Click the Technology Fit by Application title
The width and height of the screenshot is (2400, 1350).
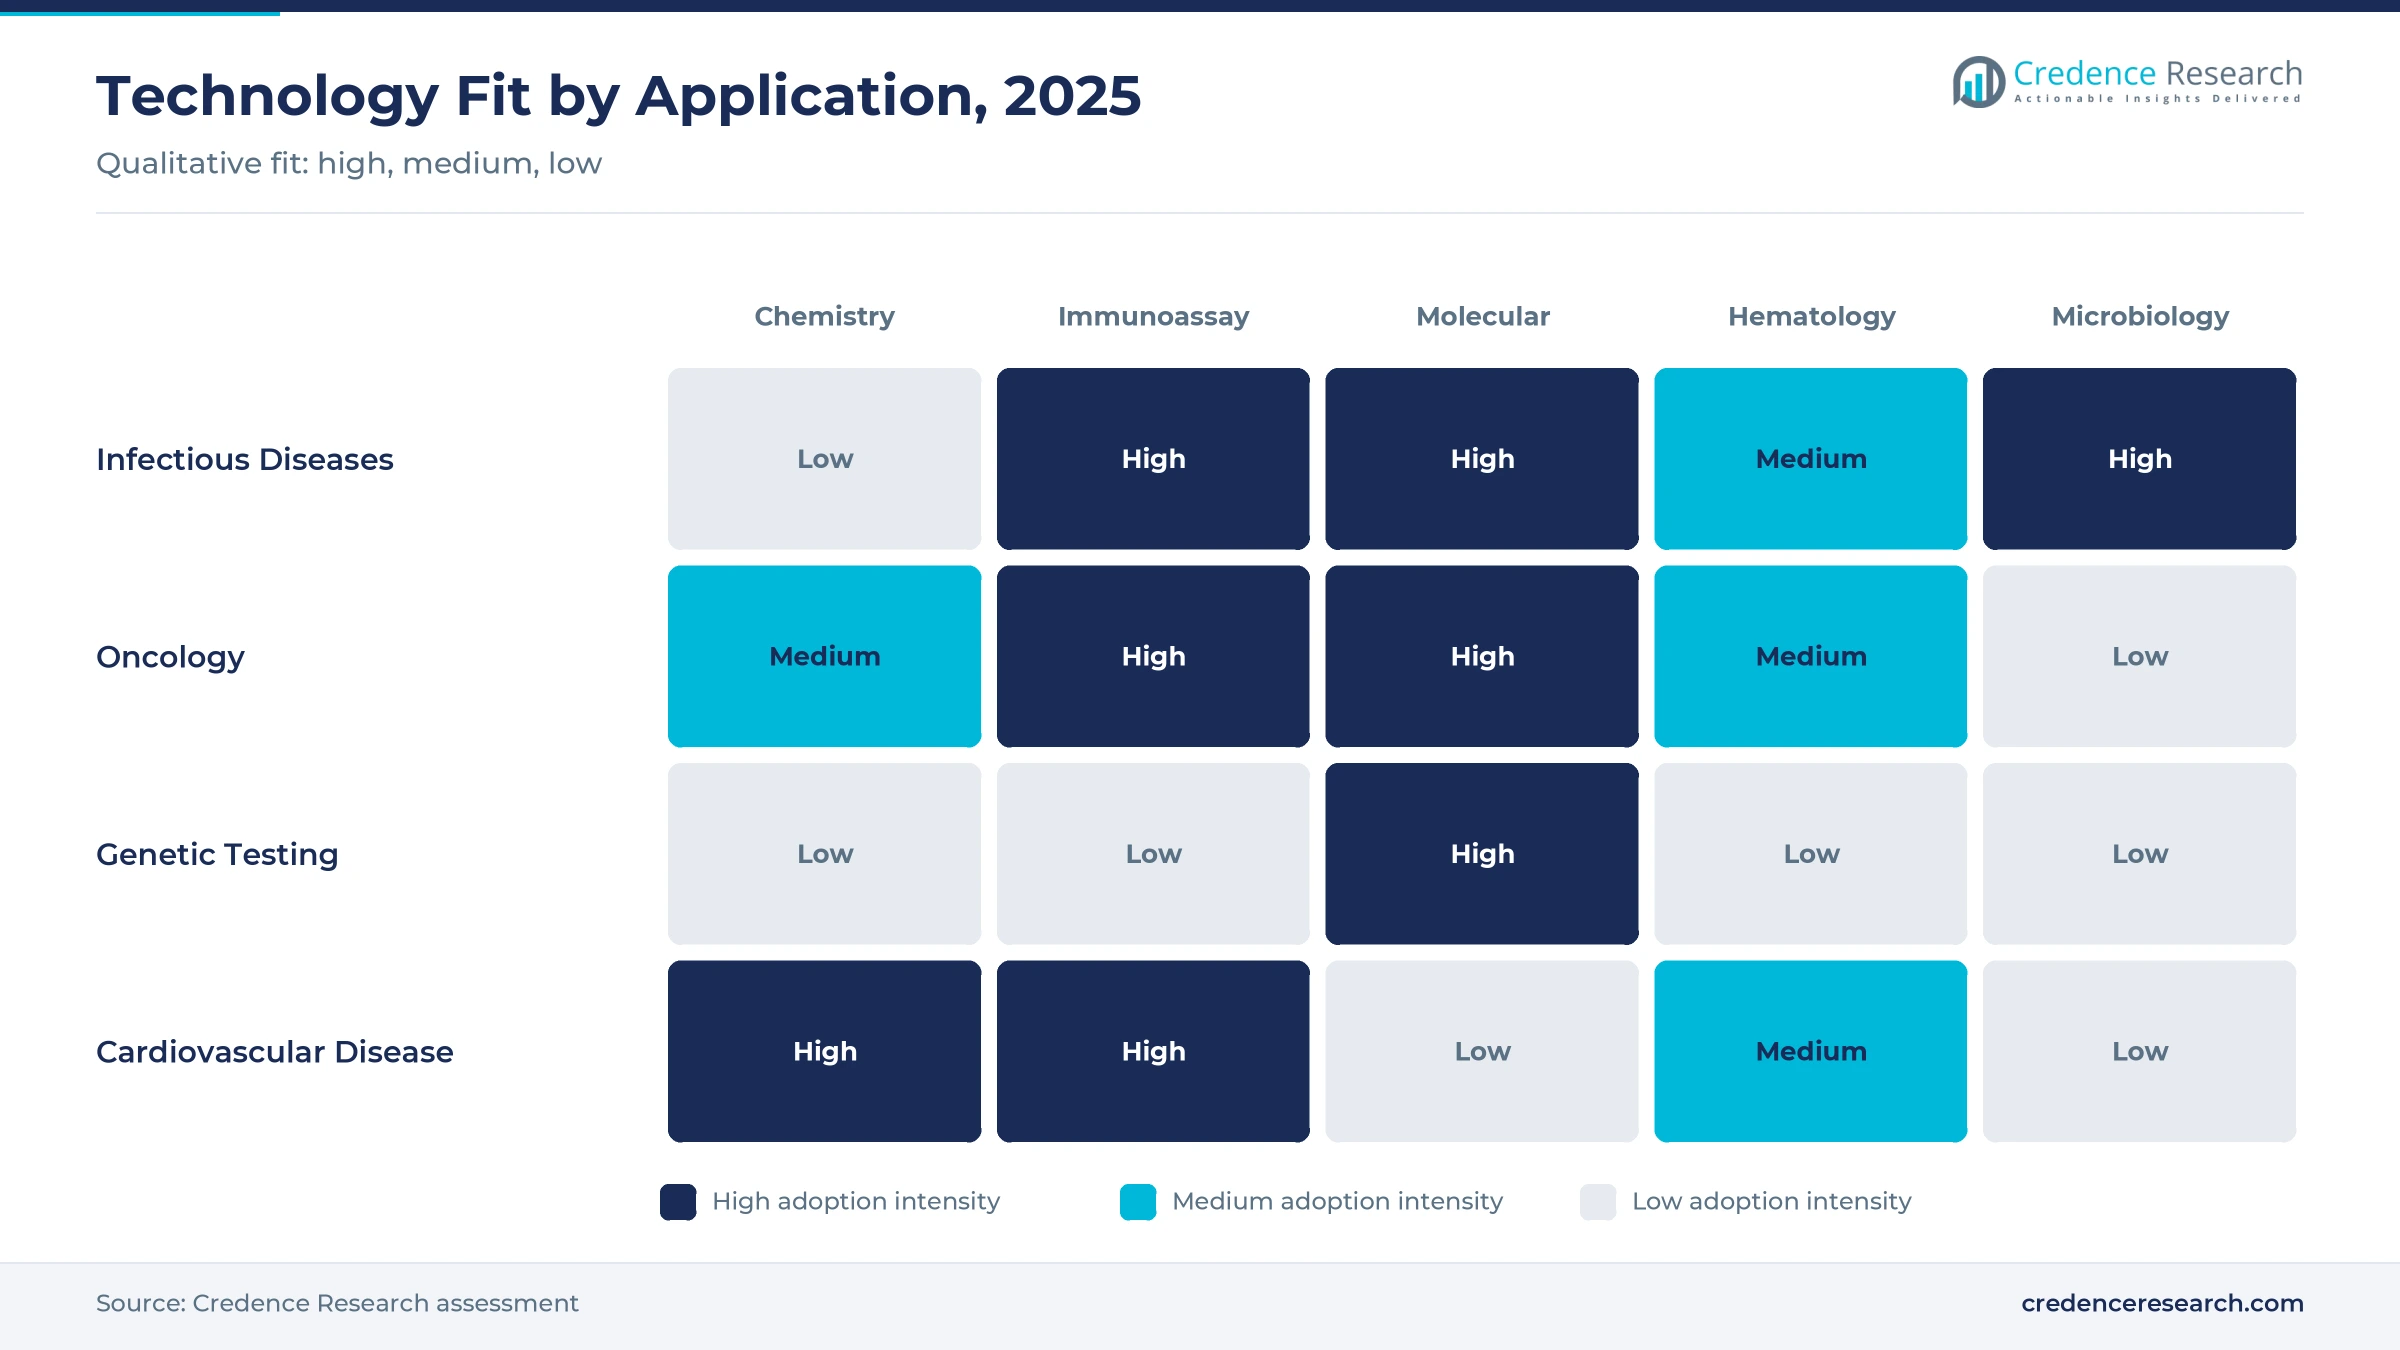(618, 97)
